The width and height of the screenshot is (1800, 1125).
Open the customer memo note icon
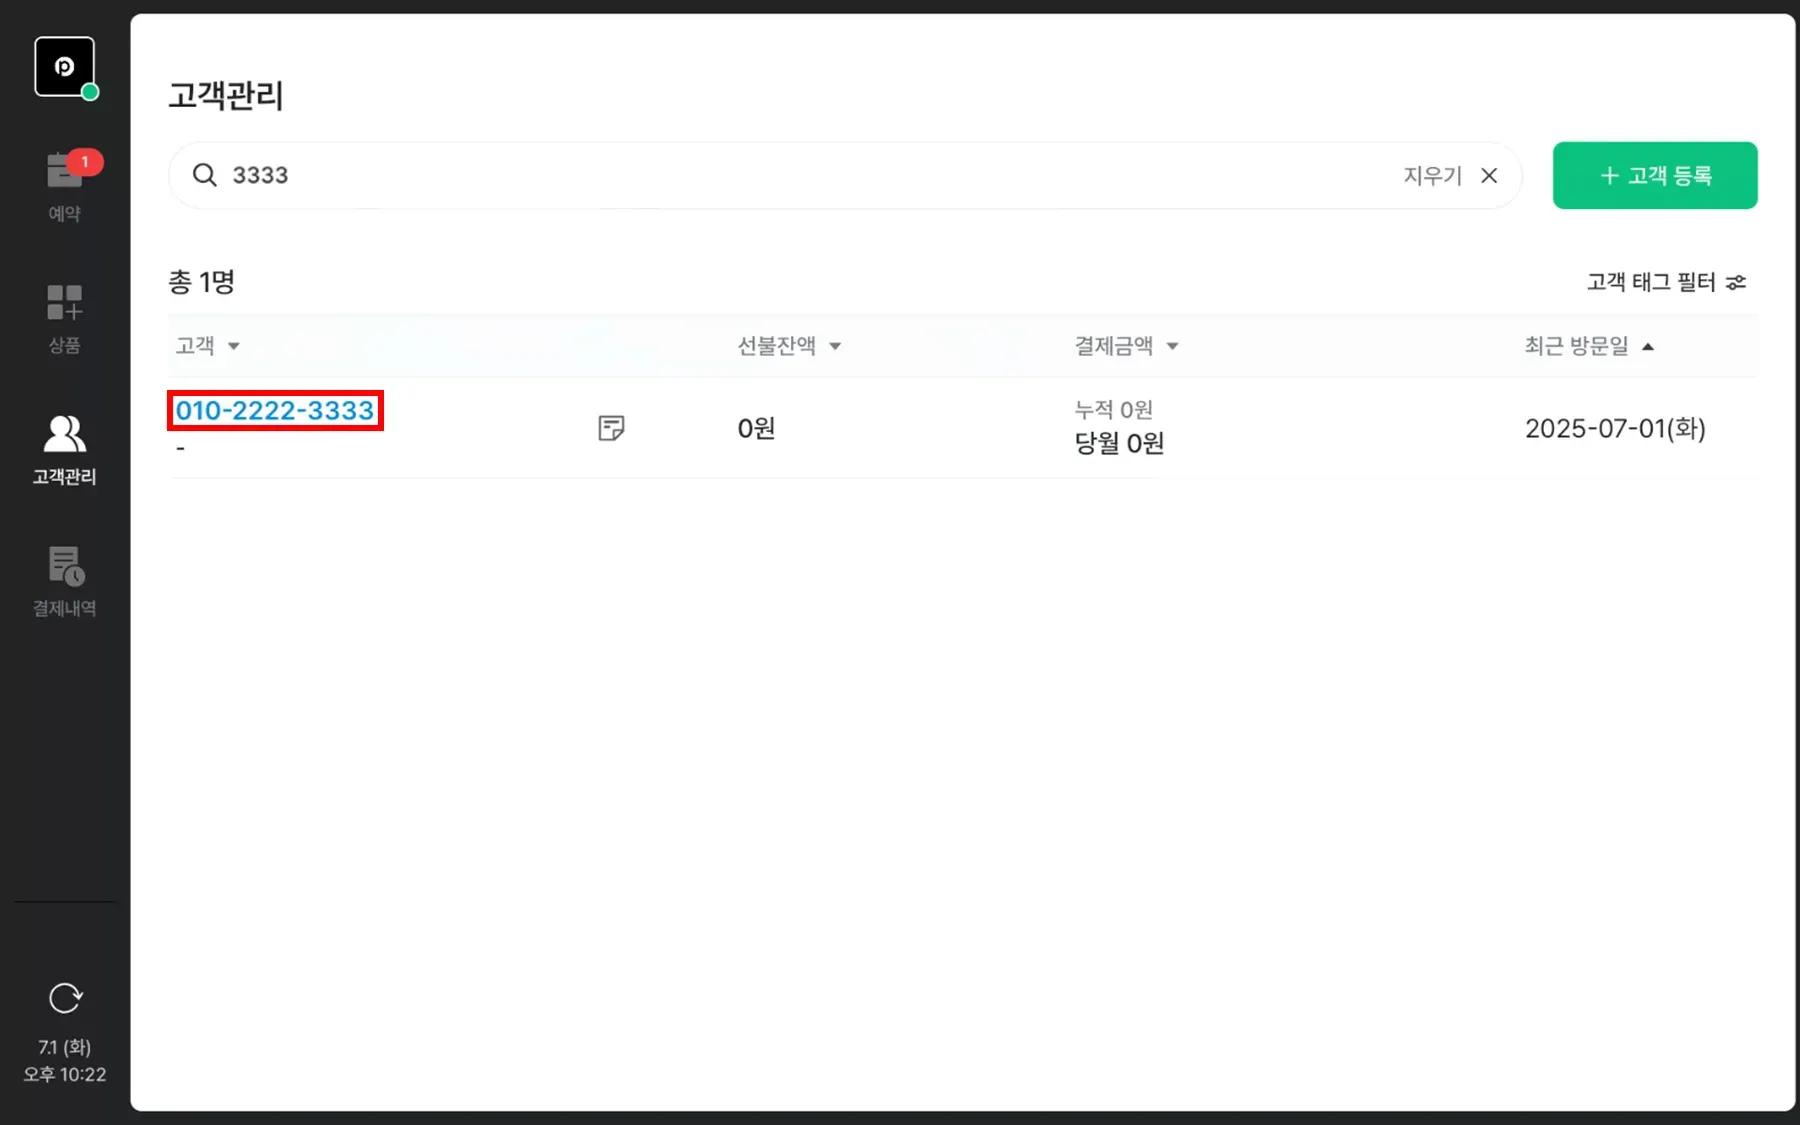[x=611, y=428]
